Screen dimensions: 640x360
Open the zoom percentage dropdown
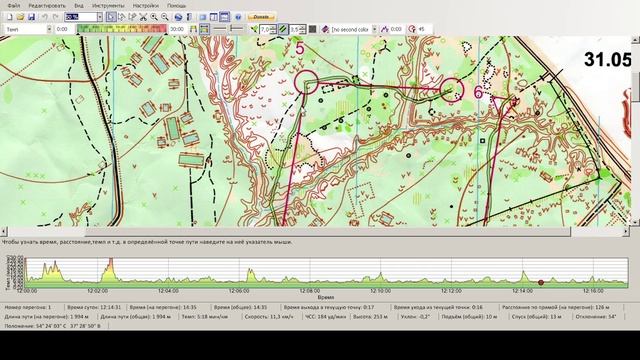click(100, 17)
